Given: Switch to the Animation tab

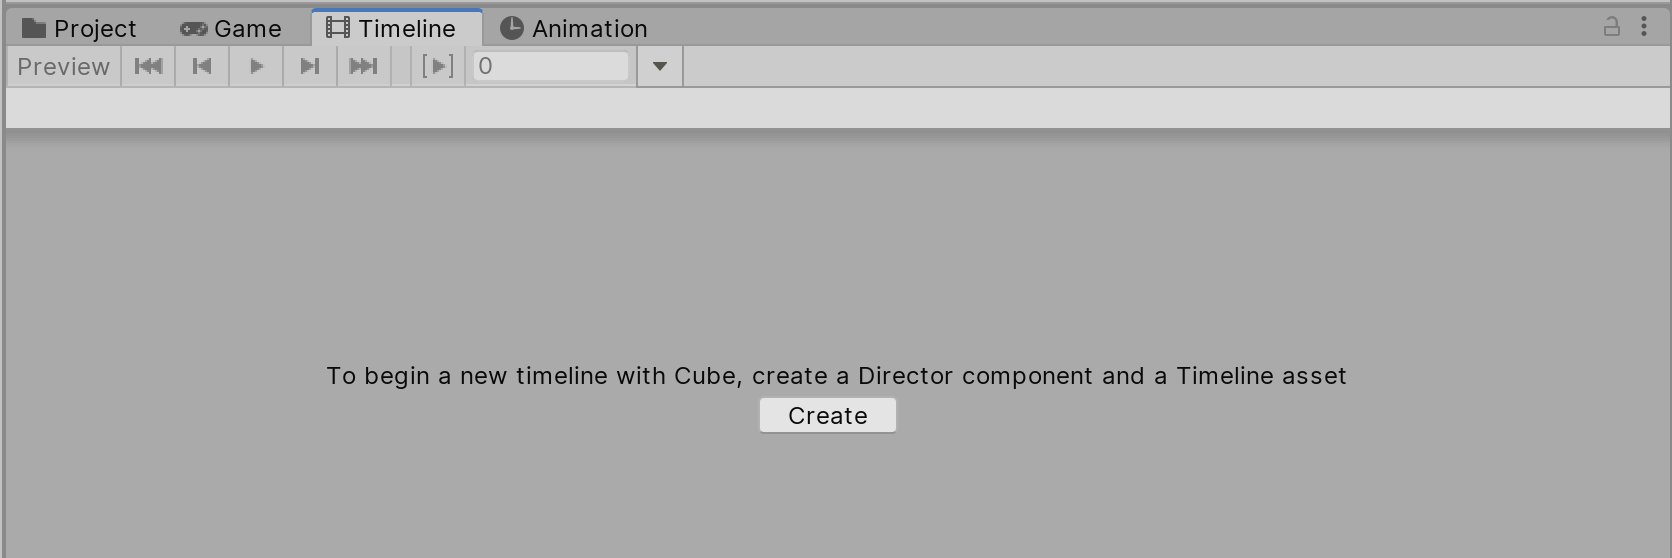Looking at the screenshot, I should pos(589,29).
